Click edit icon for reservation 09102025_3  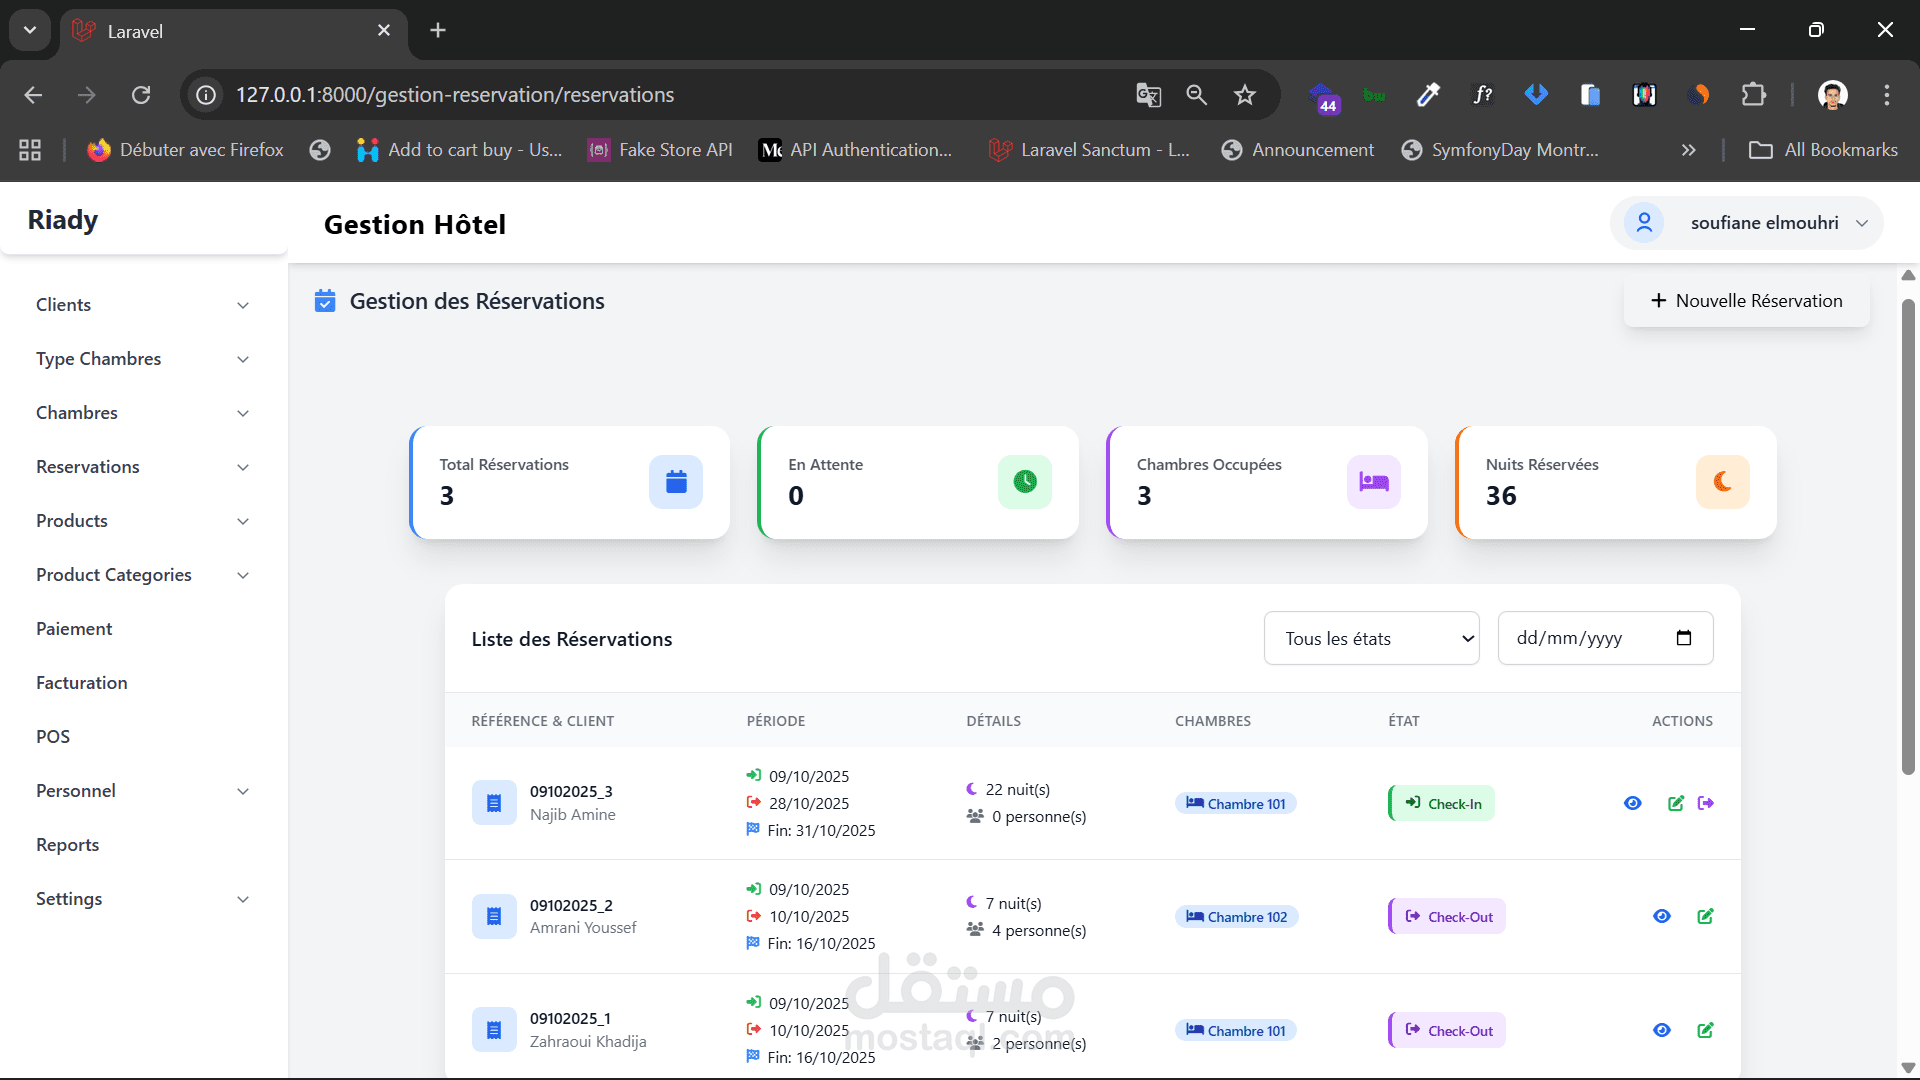click(x=1676, y=803)
